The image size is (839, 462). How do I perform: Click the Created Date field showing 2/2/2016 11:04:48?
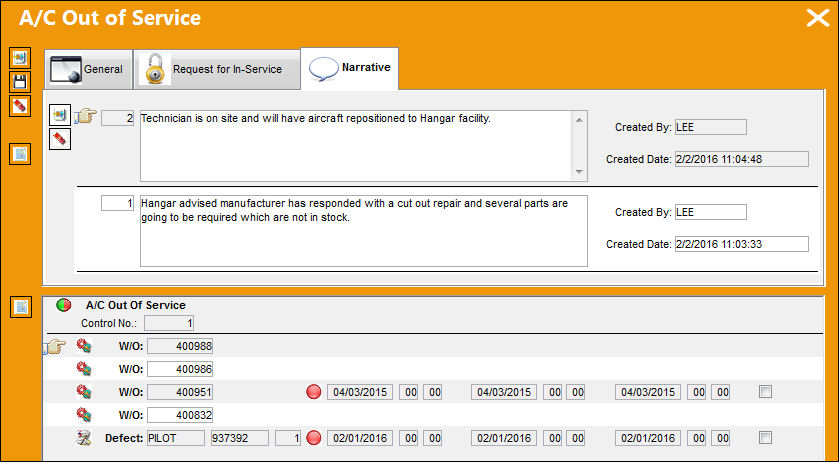coord(742,159)
